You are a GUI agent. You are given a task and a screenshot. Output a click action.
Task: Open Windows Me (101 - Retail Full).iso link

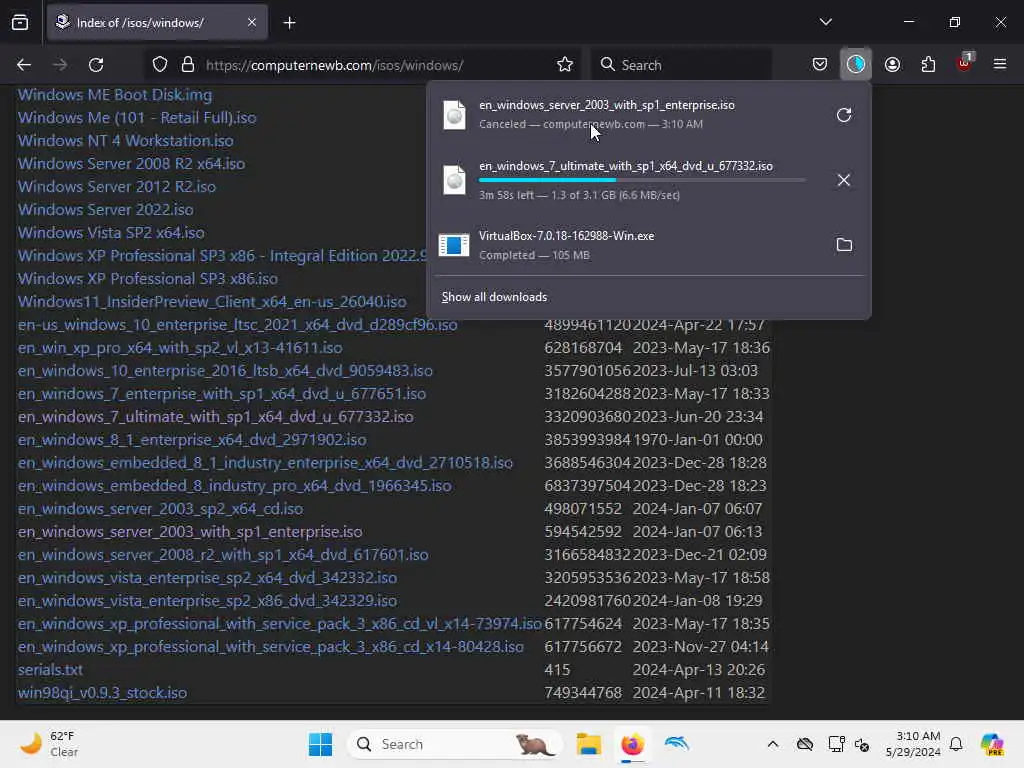(137, 118)
